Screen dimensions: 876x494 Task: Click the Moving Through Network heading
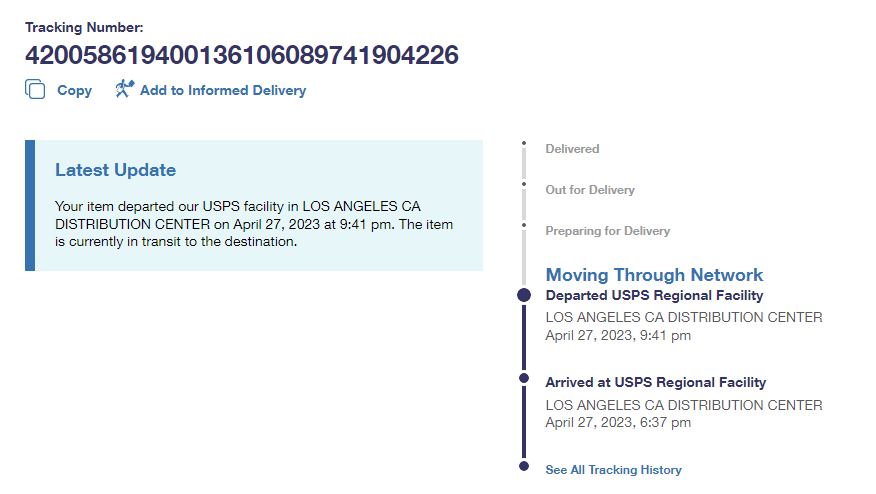[x=654, y=275]
